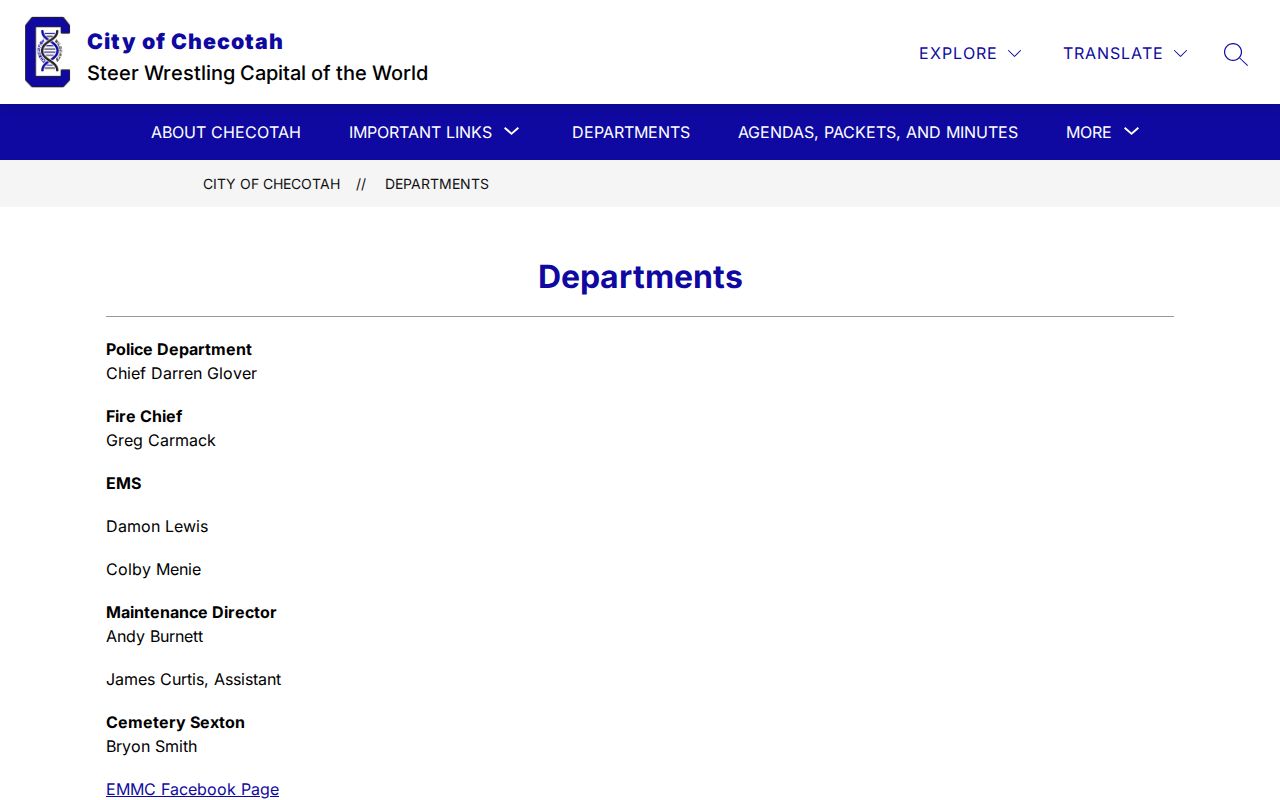This screenshot has height=800, width=1280.
Task: Click the City of Checotah logo
Action: pos(48,52)
